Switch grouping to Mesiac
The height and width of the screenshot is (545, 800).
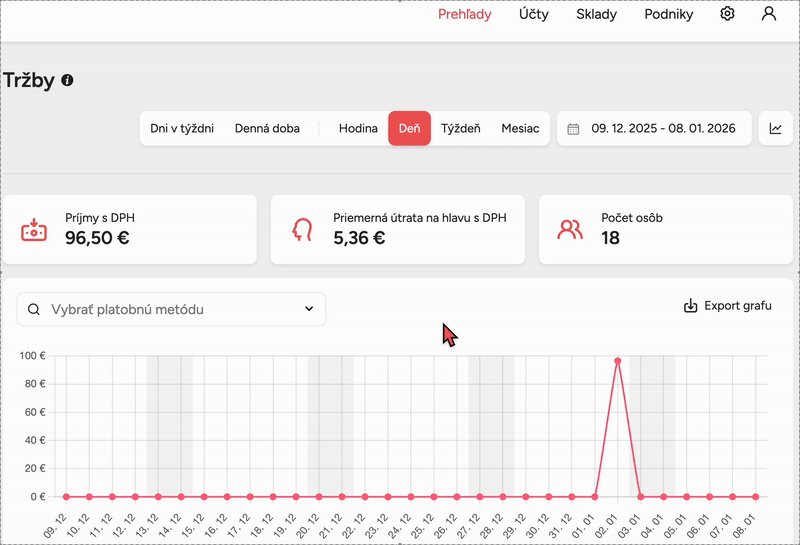click(x=520, y=128)
